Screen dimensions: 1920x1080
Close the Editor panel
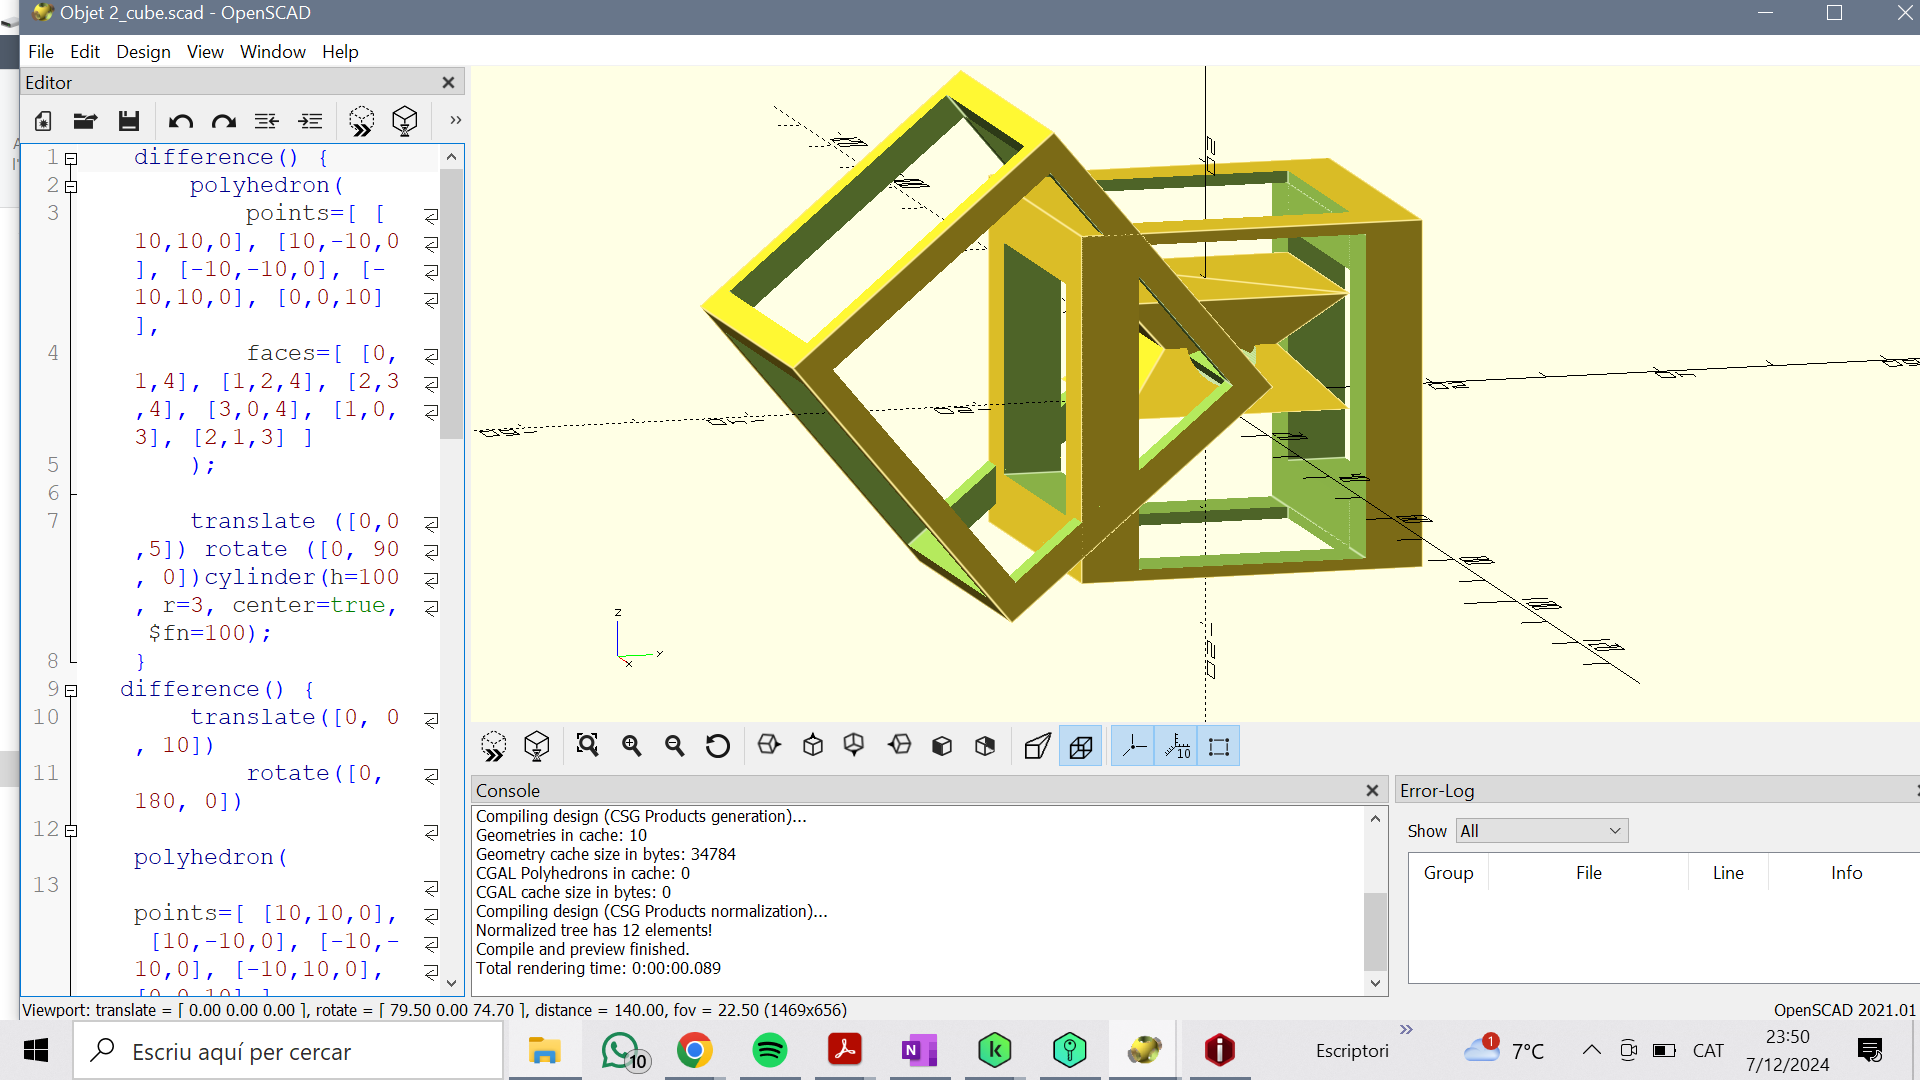pyautogui.click(x=448, y=83)
